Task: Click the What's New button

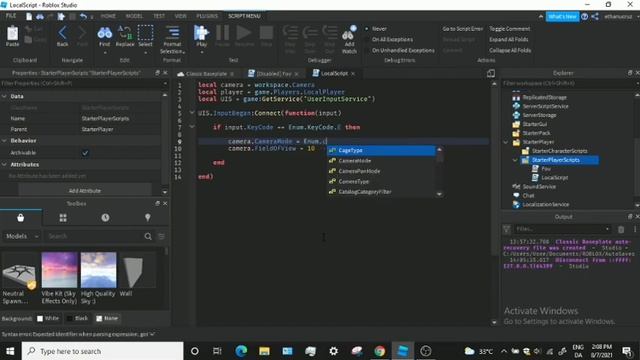Action: pyautogui.click(x=562, y=17)
